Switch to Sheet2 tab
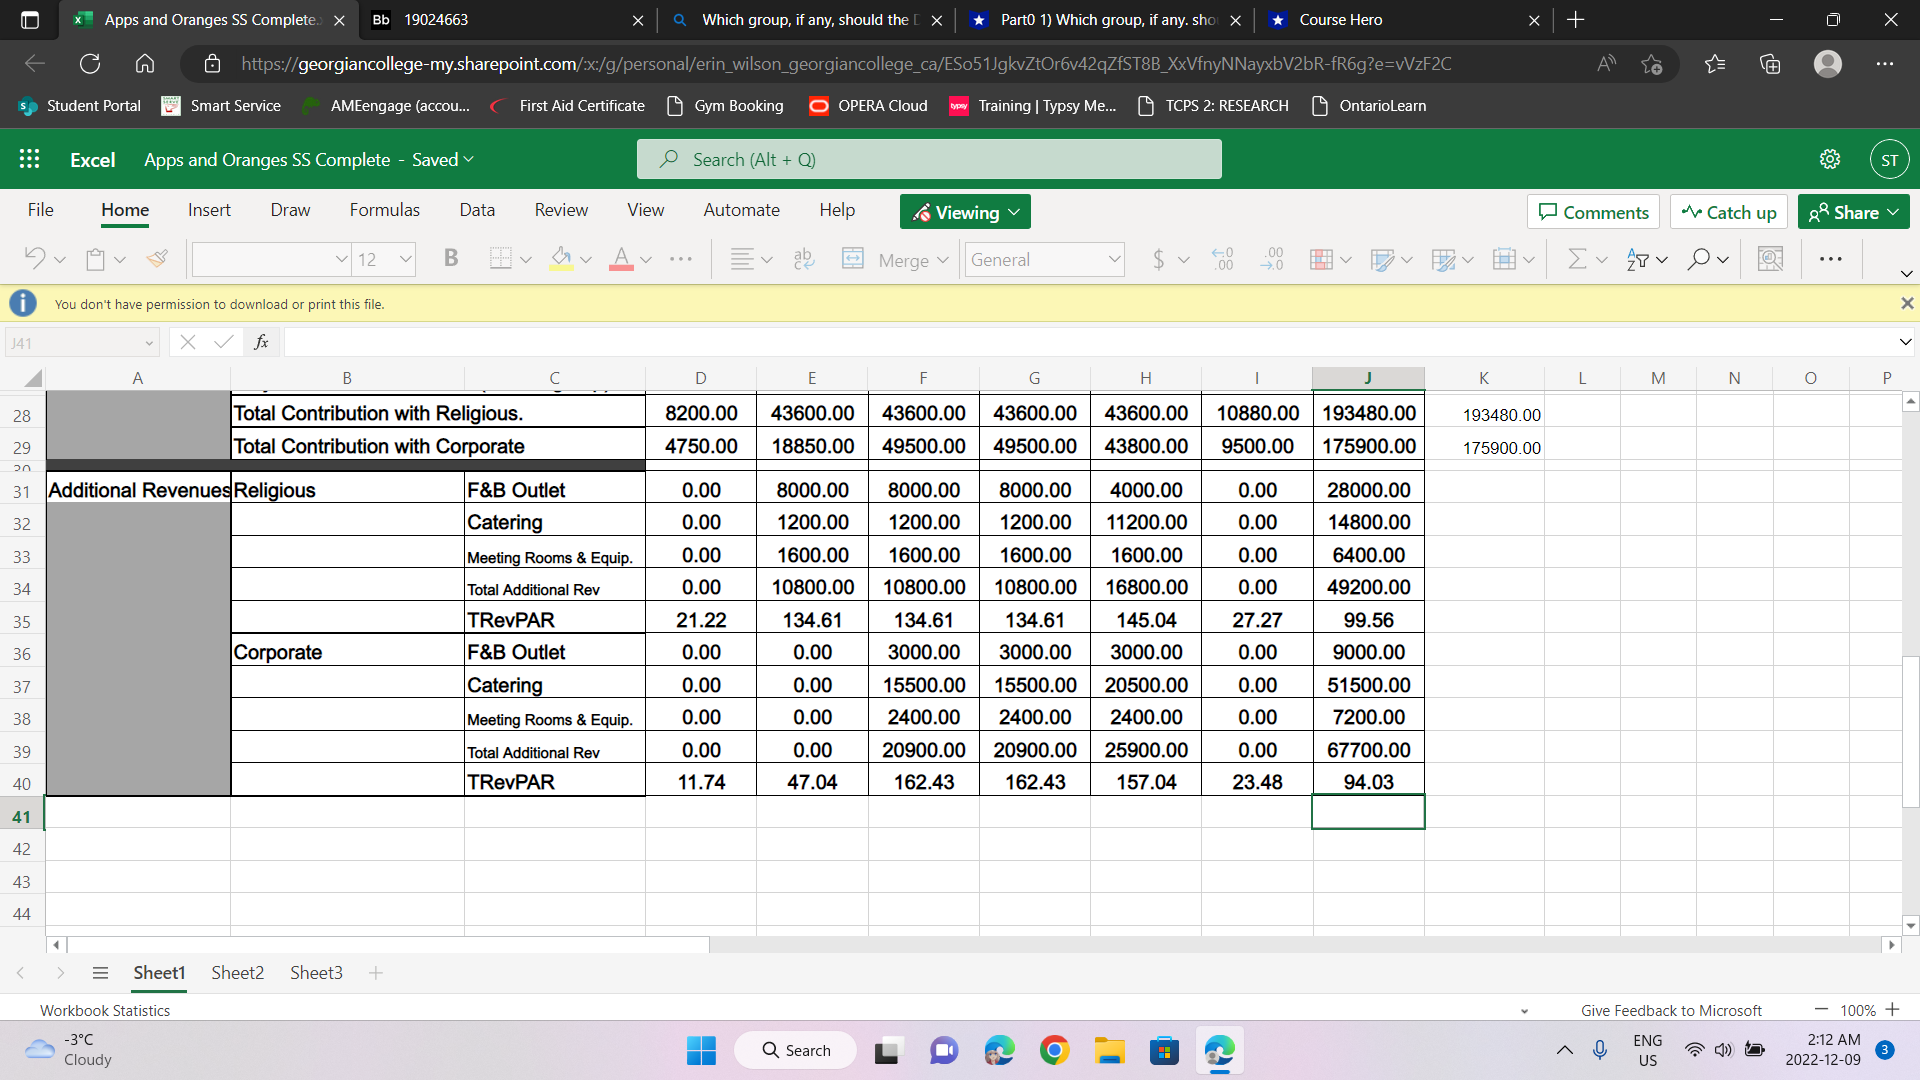The width and height of the screenshot is (1920, 1080). click(237, 972)
